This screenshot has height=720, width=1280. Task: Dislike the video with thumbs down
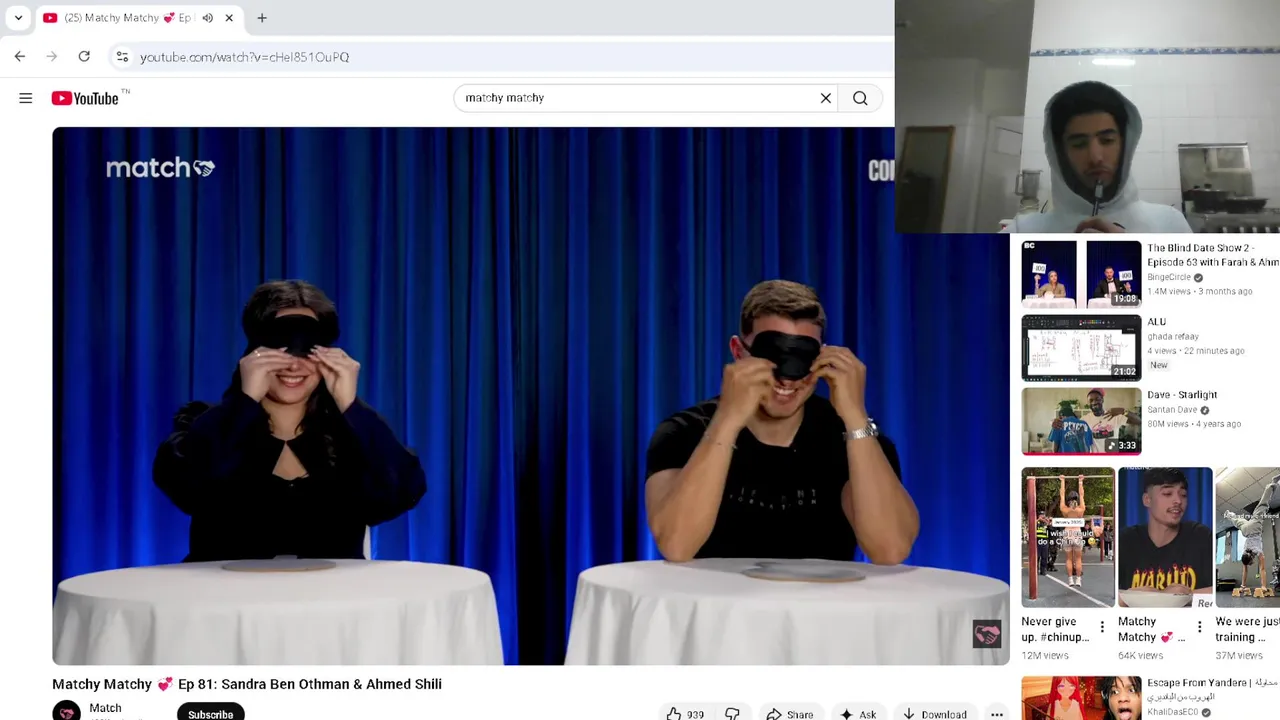pyautogui.click(x=732, y=714)
